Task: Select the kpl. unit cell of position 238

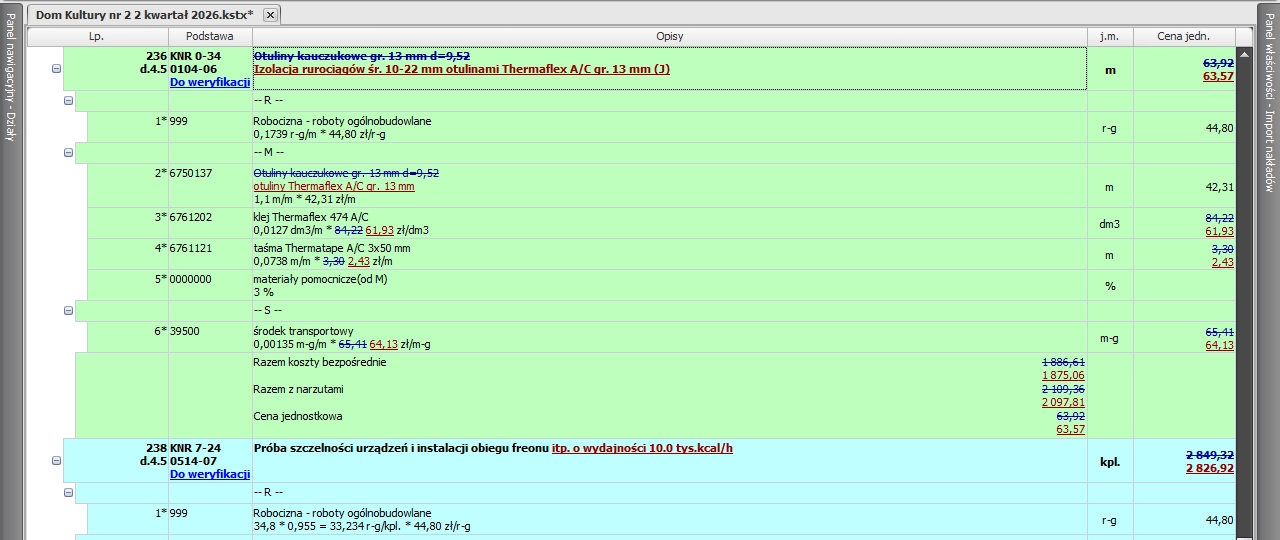Action: point(1110,462)
